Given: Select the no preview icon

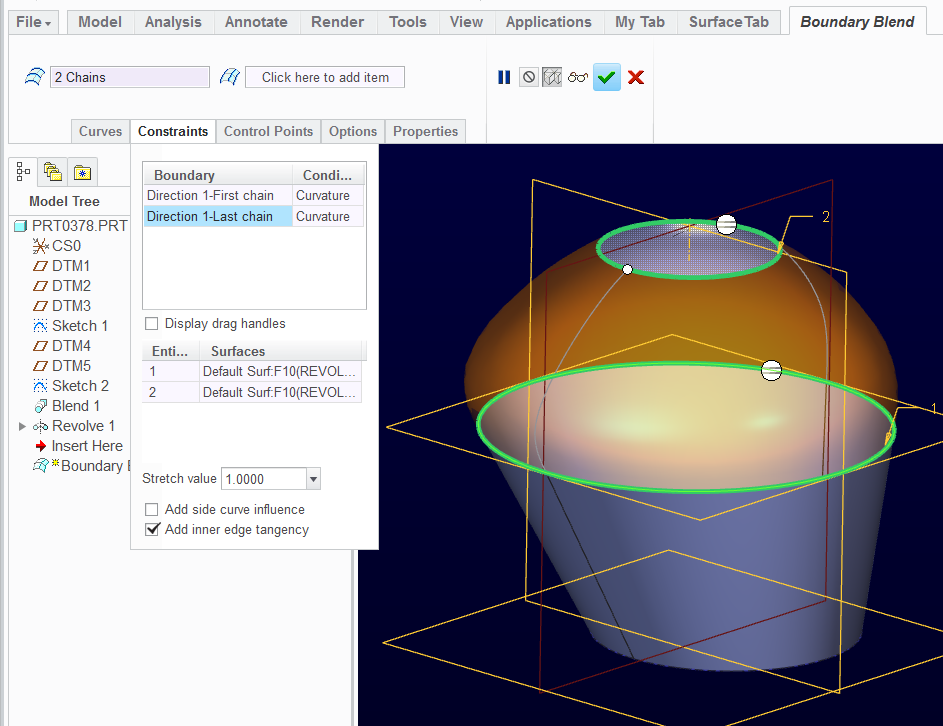Looking at the screenshot, I should tap(529, 78).
